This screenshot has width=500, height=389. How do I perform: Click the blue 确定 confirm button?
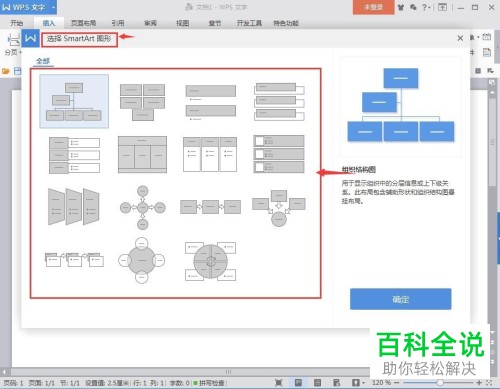(401, 299)
